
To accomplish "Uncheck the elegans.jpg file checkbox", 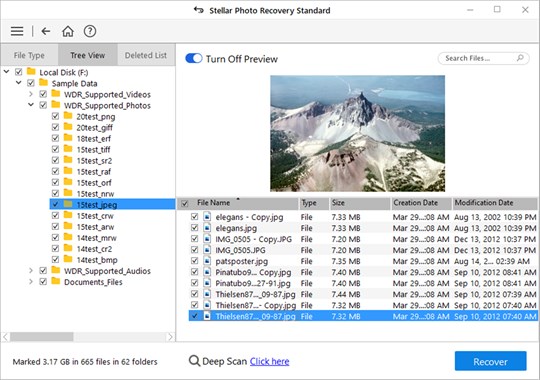I will pos(195,228).
